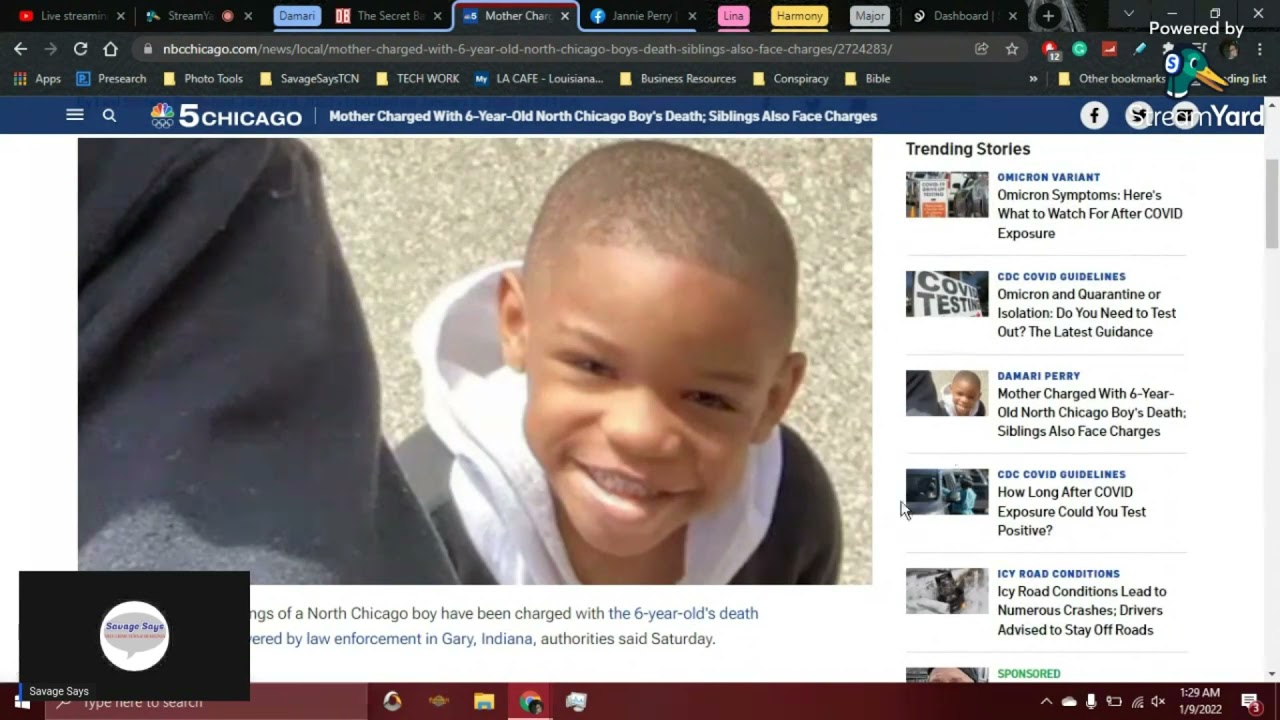Open the NBC Chicago site search
The height and width of the screenshot is (720, 1280).
[x=109, y=116]
